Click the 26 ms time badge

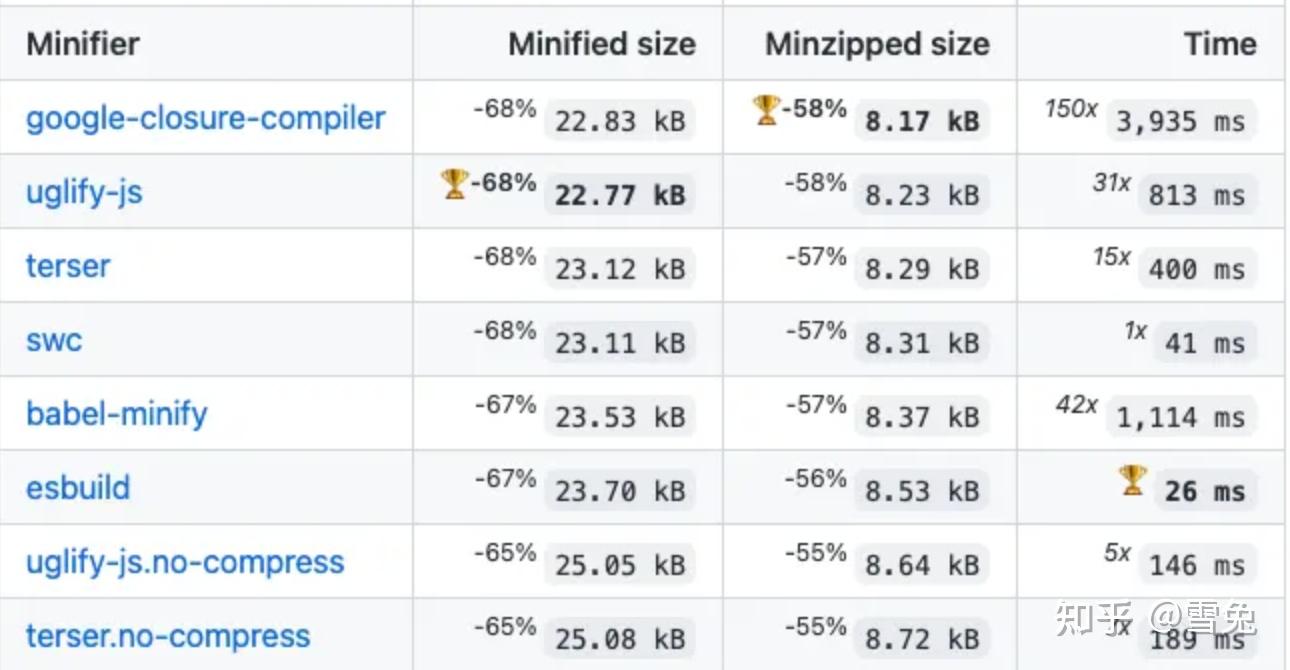coord(1205,491)
